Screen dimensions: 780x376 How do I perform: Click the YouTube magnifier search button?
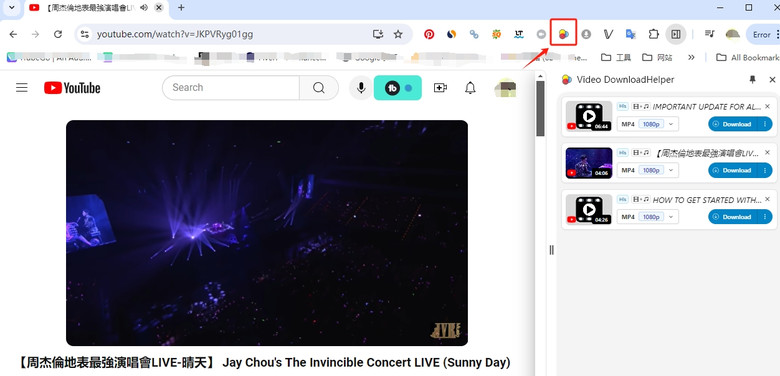pos(319,88)
